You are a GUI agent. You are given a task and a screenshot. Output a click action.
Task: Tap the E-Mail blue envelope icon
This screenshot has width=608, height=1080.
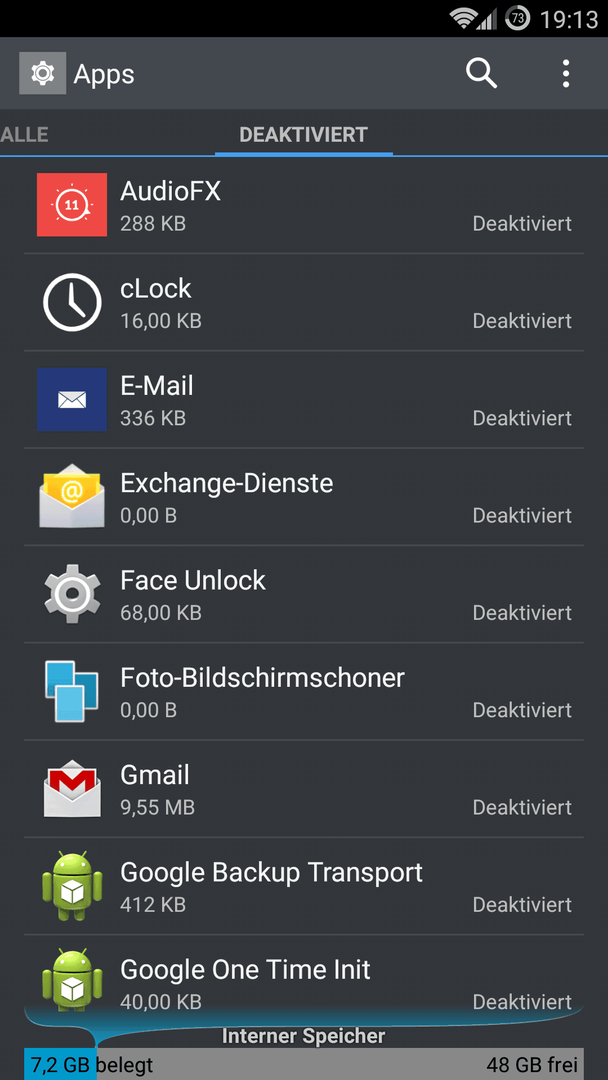pos(72,399)
